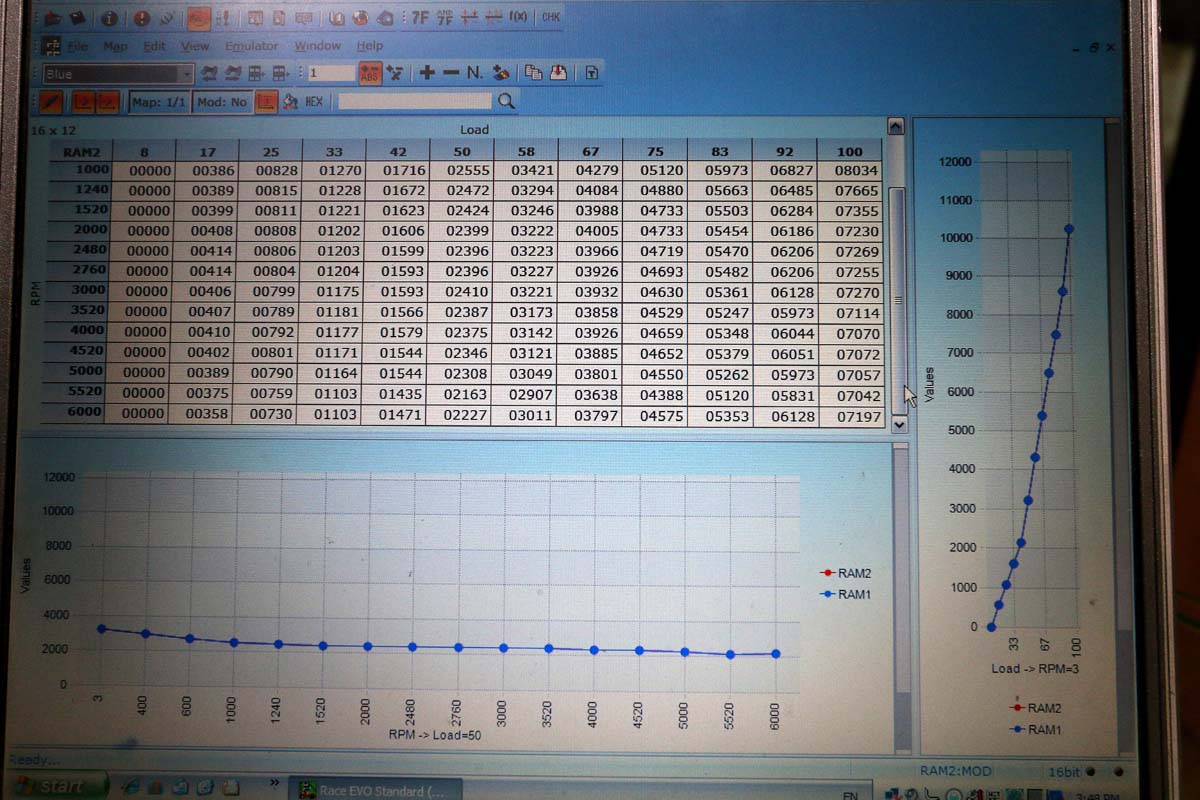
Task: Click the CHK checksum button
Action: click(x=550, y=17)
